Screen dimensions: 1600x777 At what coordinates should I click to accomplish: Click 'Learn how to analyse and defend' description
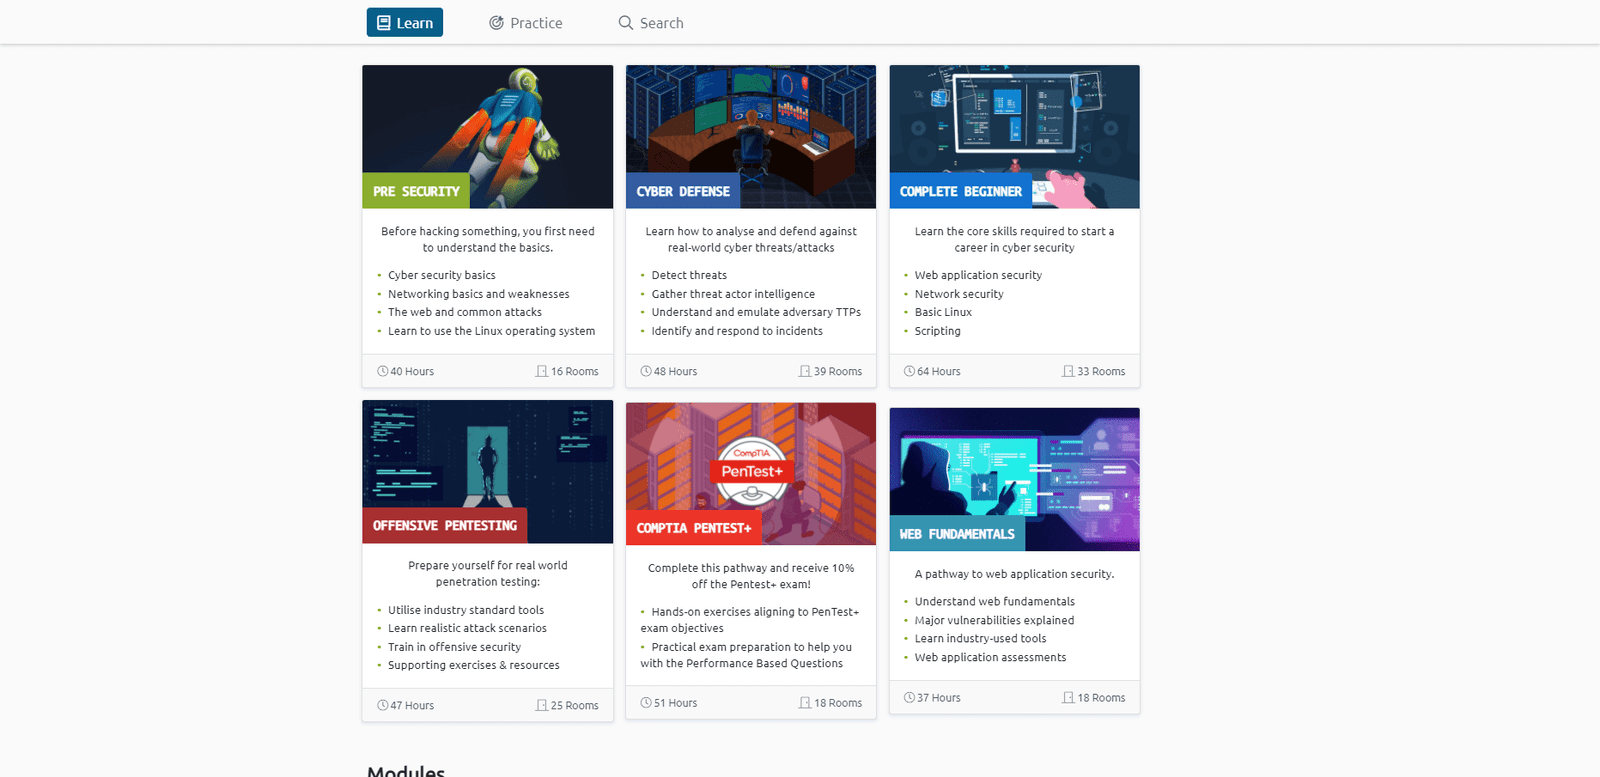[x=751, y=239]
